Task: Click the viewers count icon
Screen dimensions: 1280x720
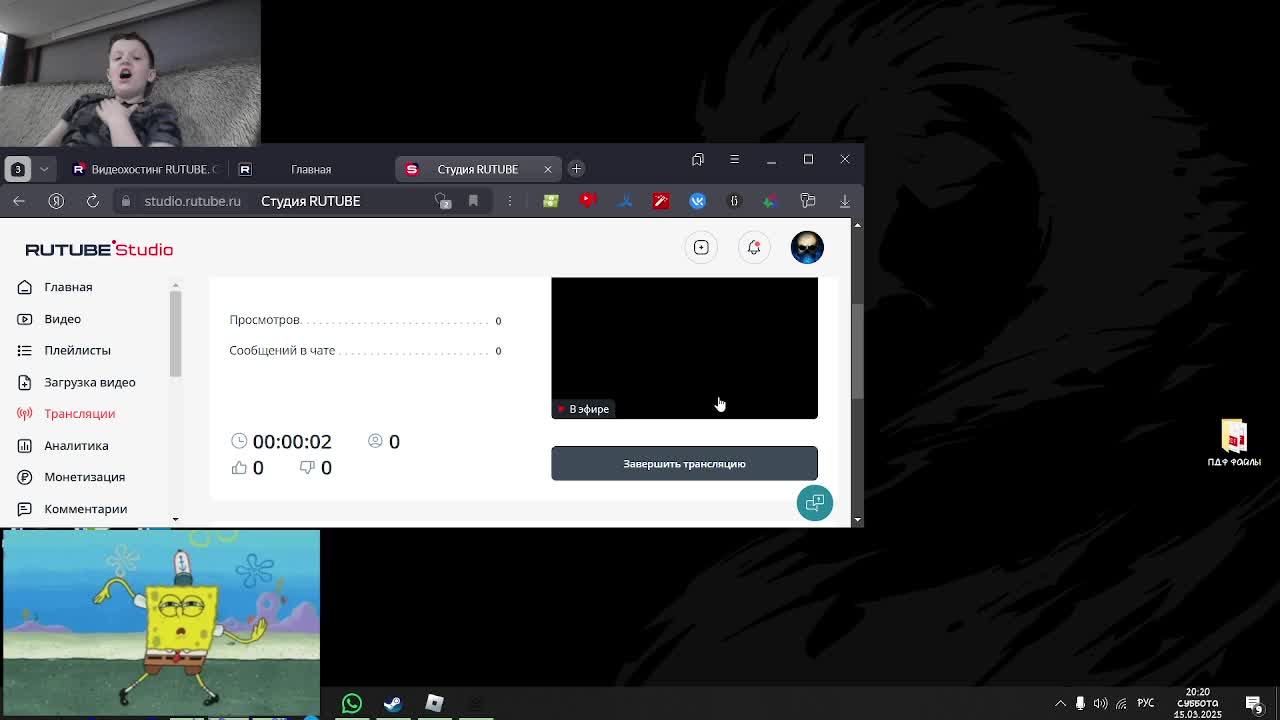Action: (x=375, y=441)
